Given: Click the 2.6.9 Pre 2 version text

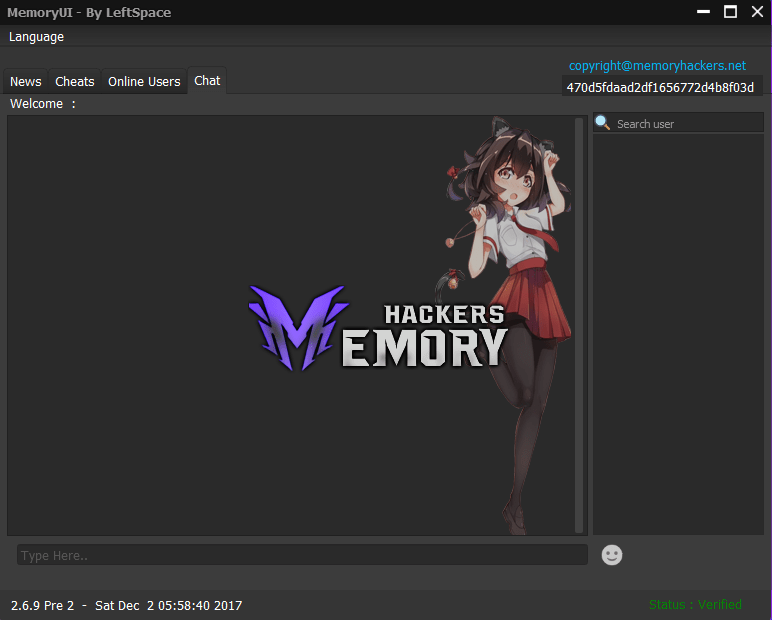Looking at the screenshot, I should coord(42,605).
